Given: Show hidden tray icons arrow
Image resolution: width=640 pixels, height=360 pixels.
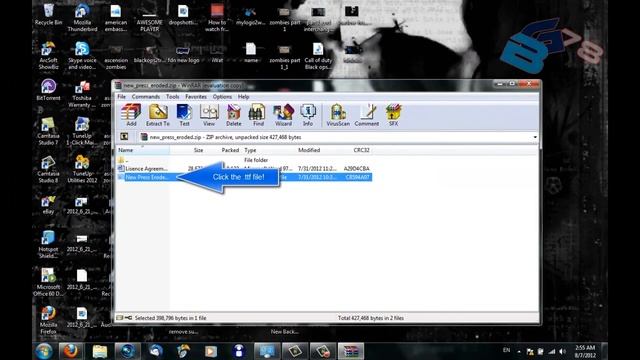Looking at the screenshot, I should [x=519, y=351].
